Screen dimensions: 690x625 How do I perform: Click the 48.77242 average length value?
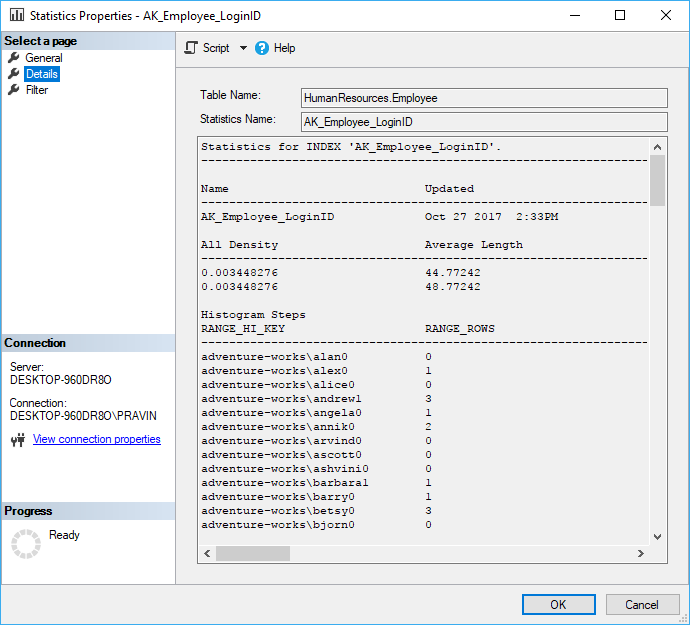[453, 287]
